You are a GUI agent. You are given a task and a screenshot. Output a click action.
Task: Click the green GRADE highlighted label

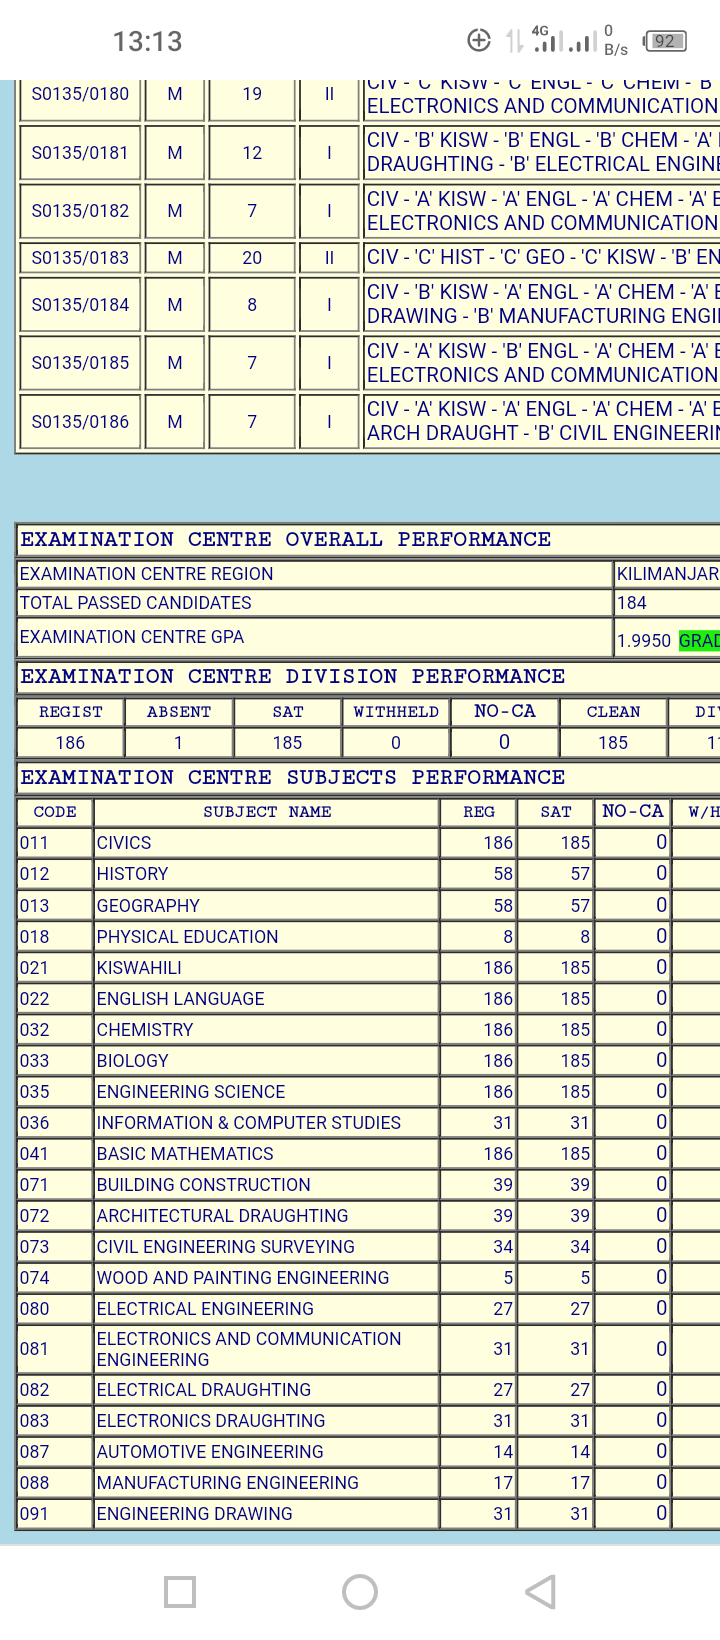[x=699, y=641]
